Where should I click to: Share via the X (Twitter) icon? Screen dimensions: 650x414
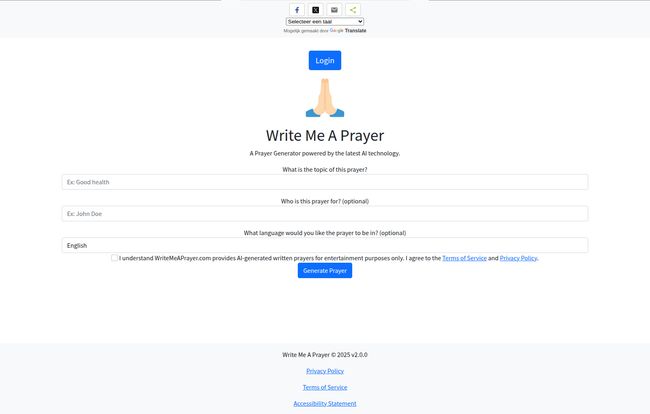pyautogui.click(x=315, y=10)
